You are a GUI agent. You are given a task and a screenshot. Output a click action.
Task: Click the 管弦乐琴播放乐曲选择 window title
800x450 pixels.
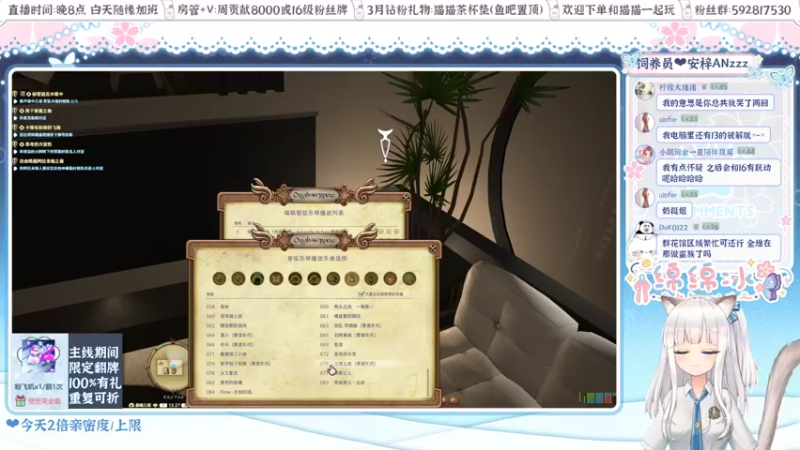pos(317,258)
